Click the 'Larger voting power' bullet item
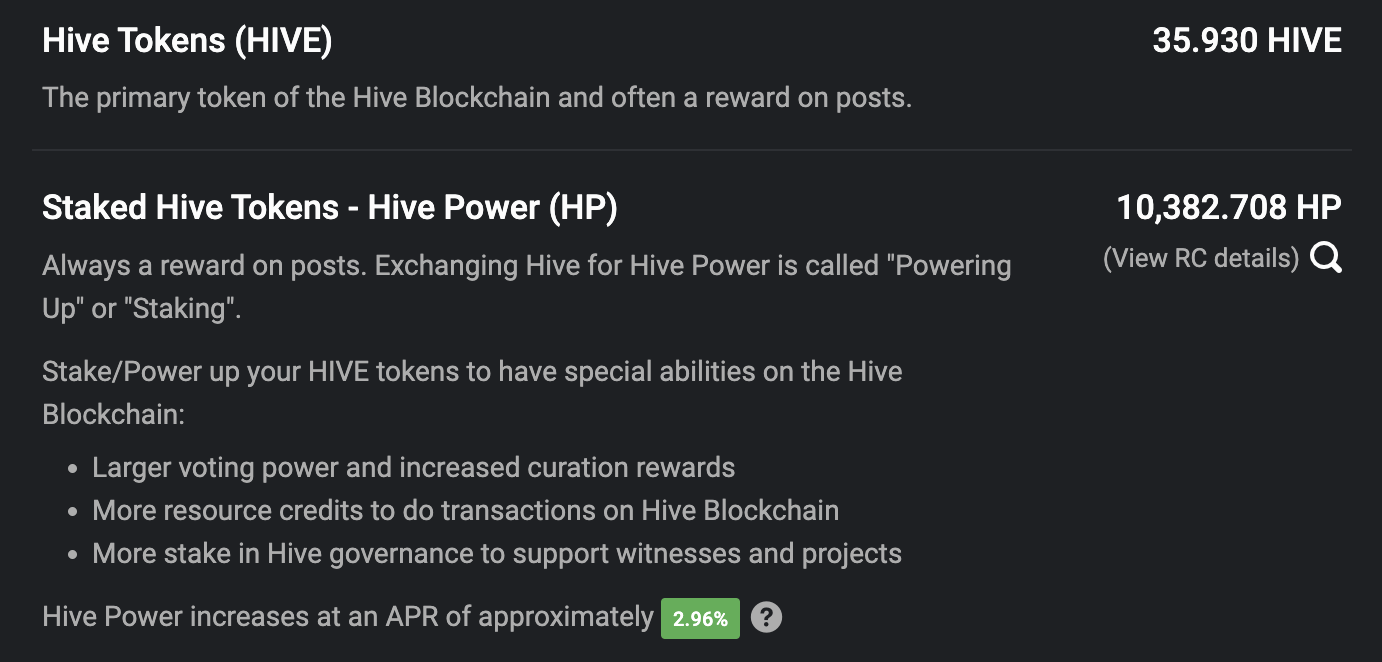Image resolution: width=1382 pixels, height=662 pixels. tap(414, 467)
